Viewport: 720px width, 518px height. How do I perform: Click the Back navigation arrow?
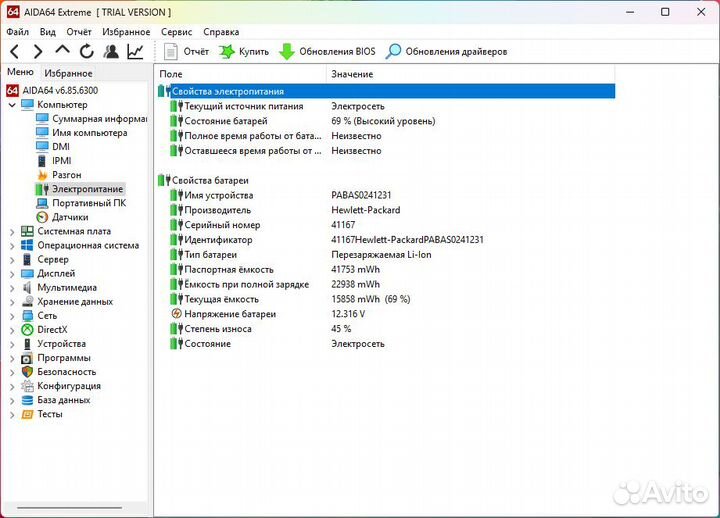pyautogui.click(x=14, y=51)
